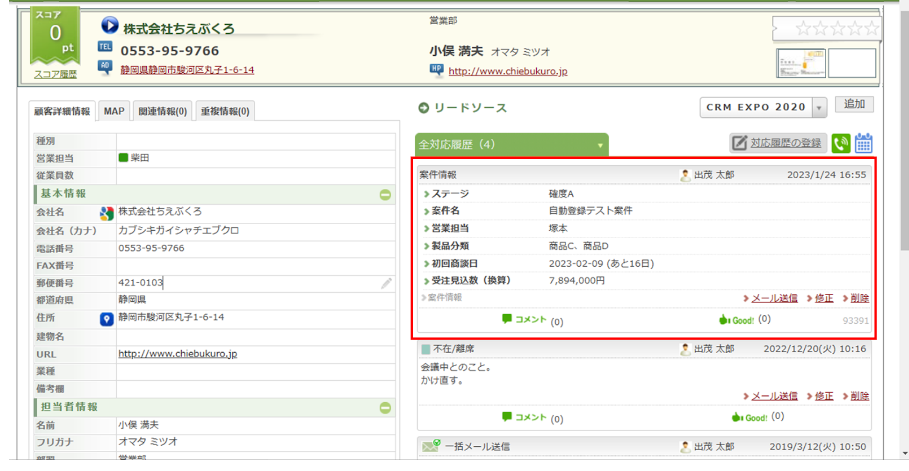This screenshot has width=909, height=471.
Task: Click the map pin icon beside 住所
Action: (x=107, y=318)
